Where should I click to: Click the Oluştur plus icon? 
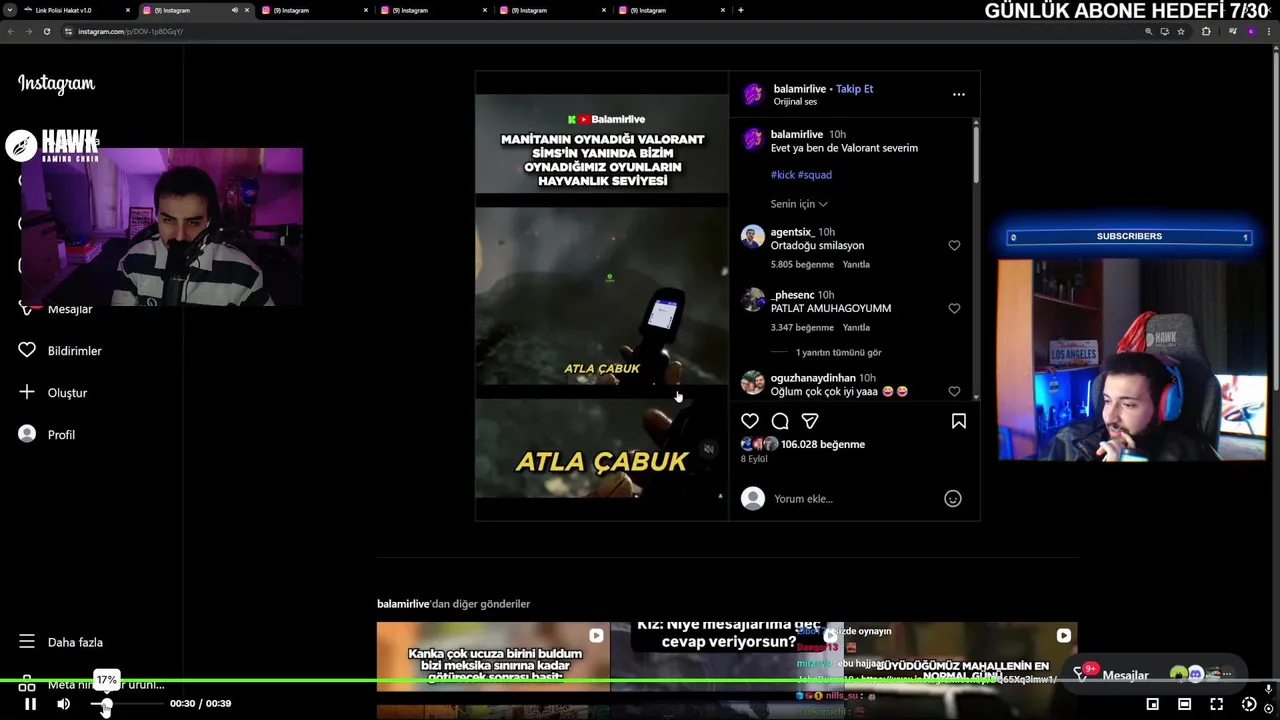click(27, 392)
